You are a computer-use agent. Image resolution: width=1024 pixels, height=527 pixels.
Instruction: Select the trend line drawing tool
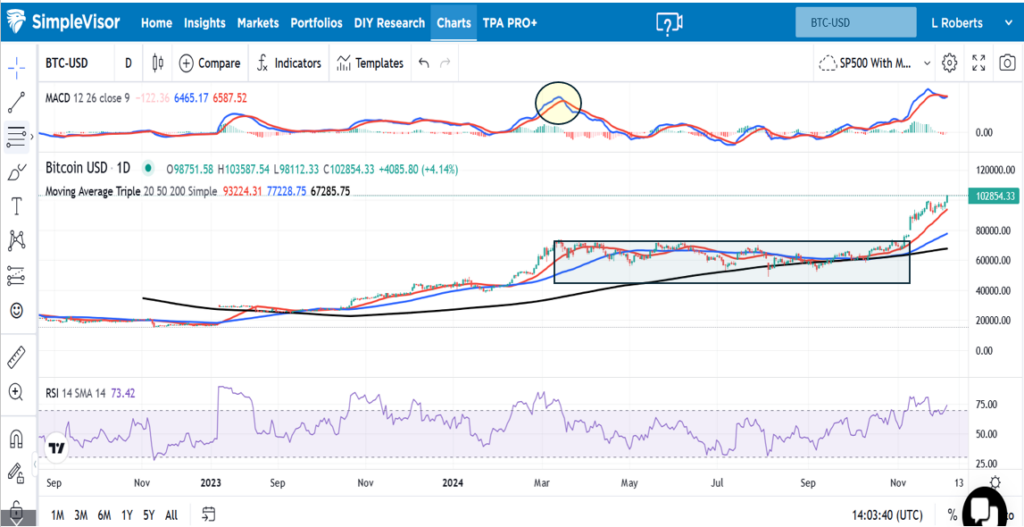tap(17, 100)
